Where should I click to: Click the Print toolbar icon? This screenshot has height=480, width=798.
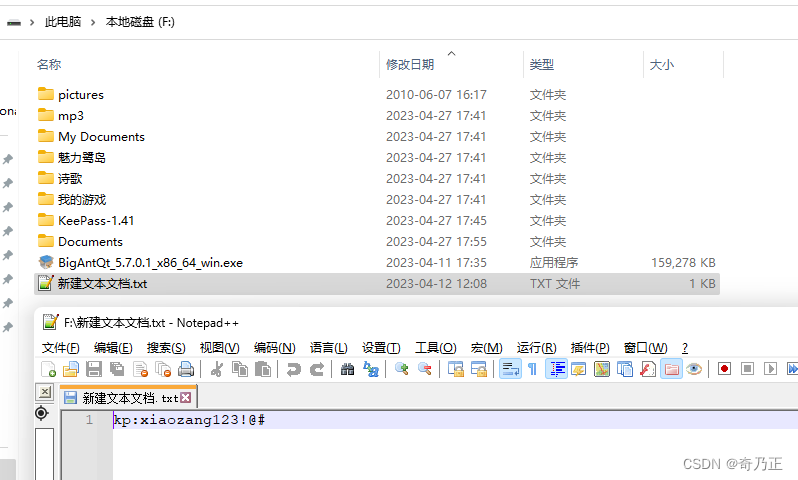tap(186, 369)
